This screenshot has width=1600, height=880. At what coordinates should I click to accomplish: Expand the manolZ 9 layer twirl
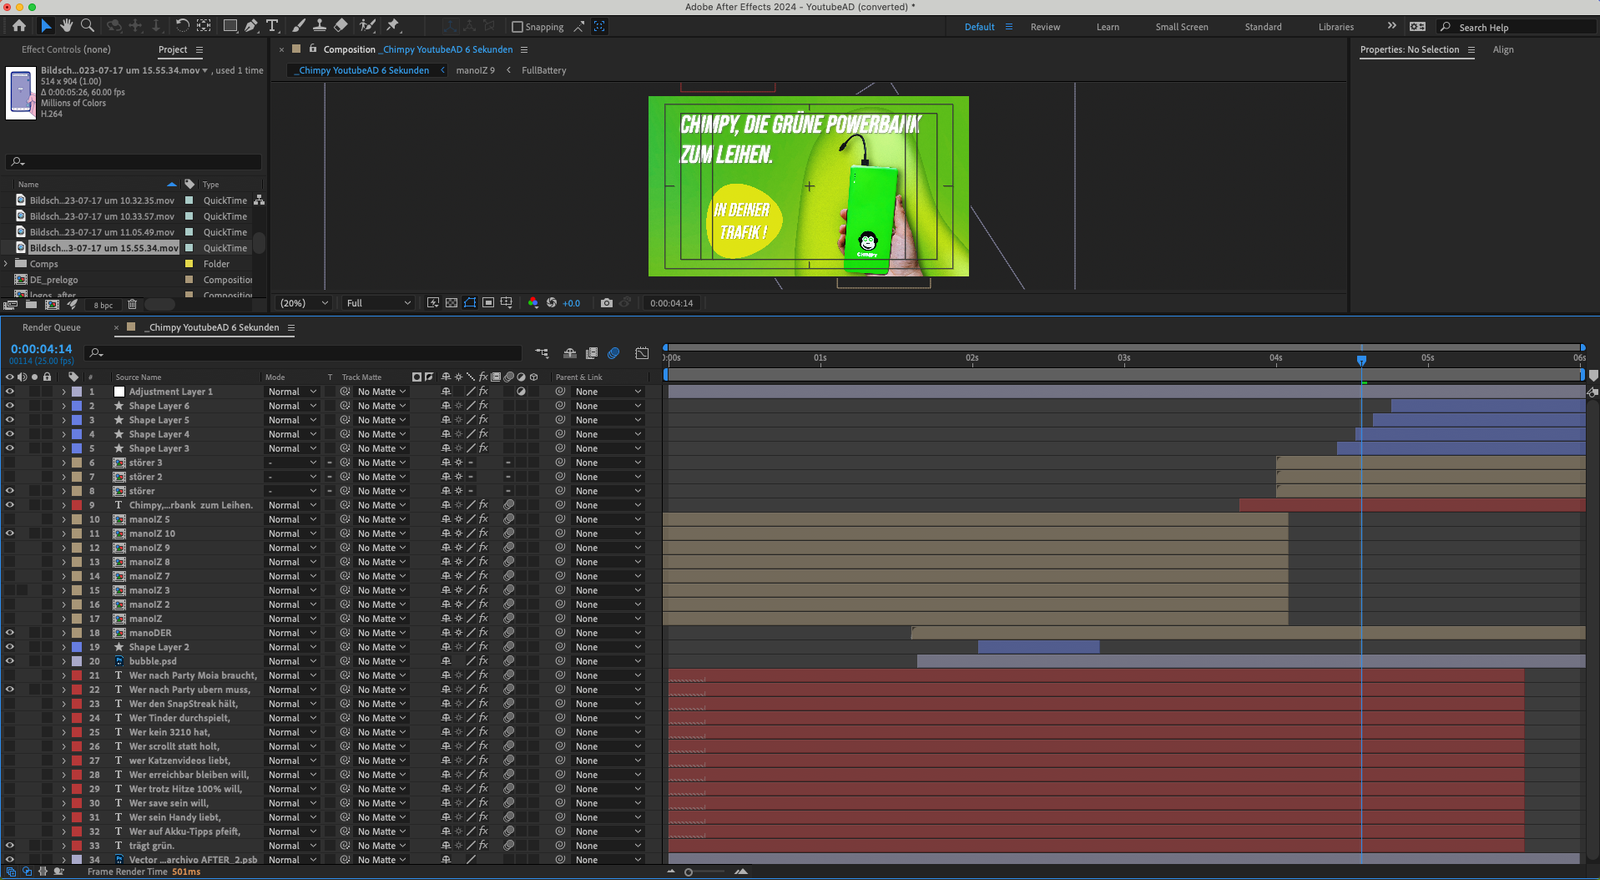(64, 548)
